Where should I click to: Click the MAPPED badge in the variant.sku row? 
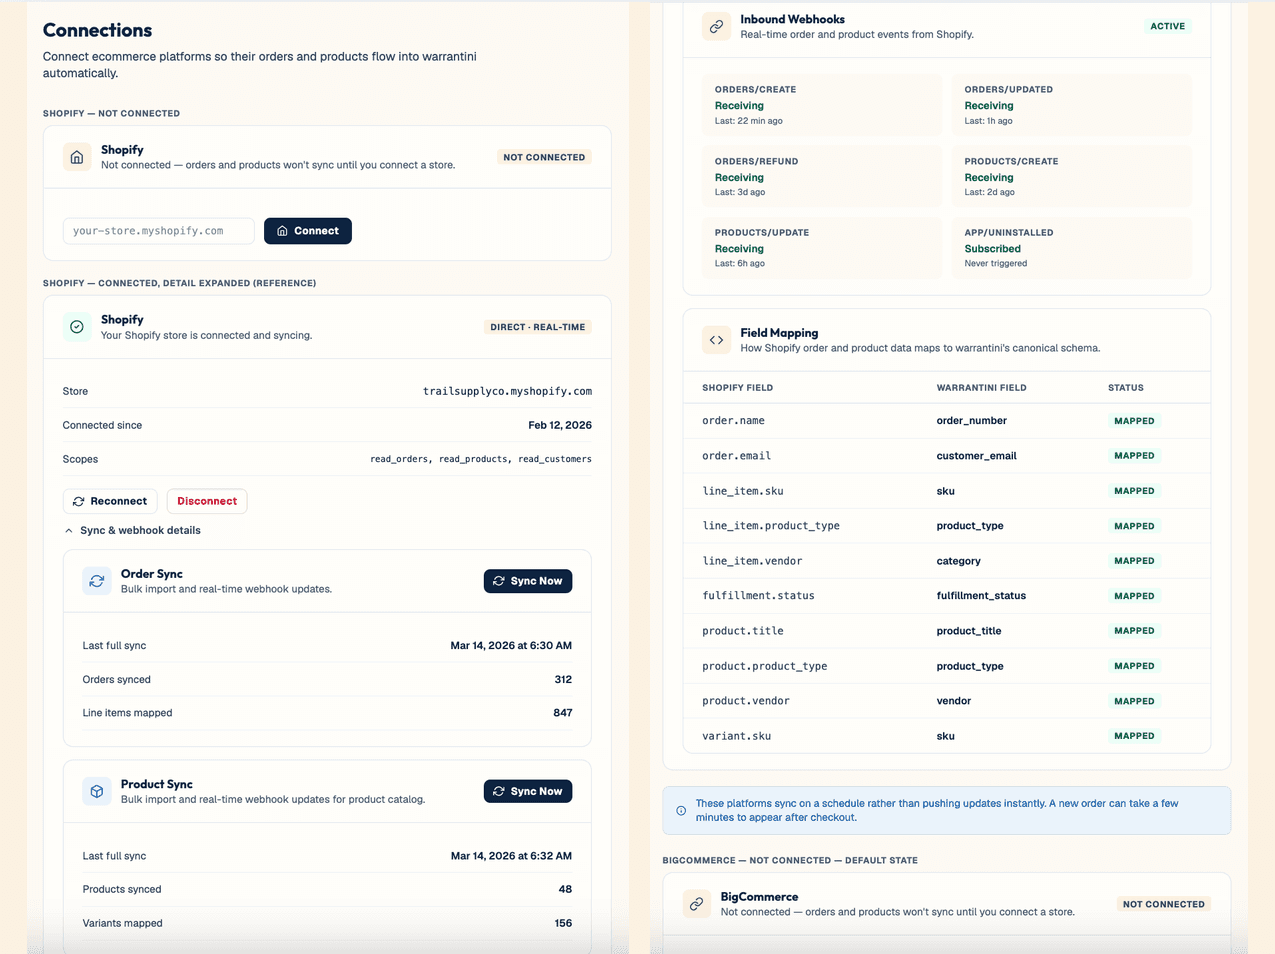(x=1134, y=736)
